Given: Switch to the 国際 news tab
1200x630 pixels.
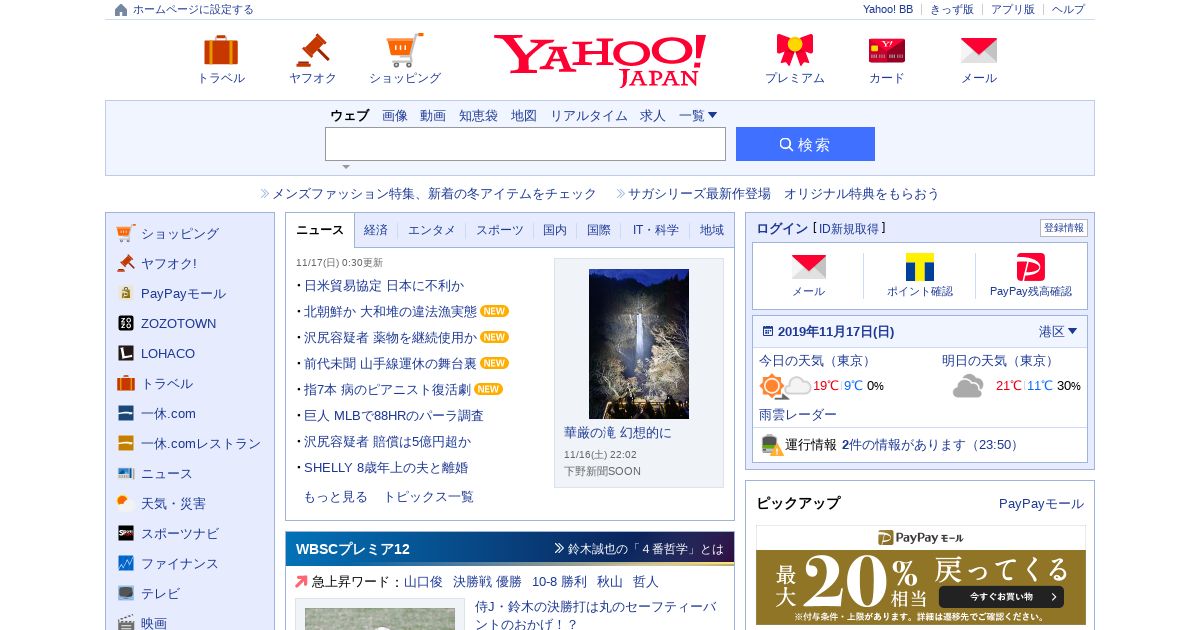Looking at the screenshot, I should pyautogui.click(x=599, y=230).
